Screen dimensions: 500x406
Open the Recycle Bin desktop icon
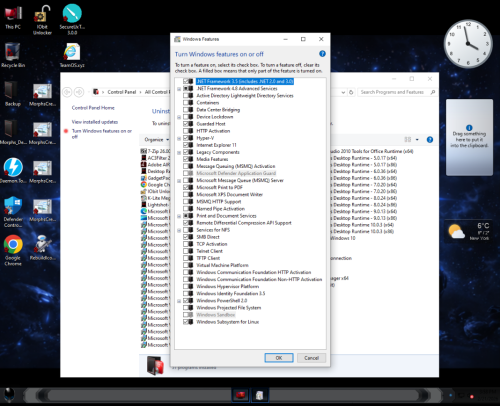(x=13, y=55)
